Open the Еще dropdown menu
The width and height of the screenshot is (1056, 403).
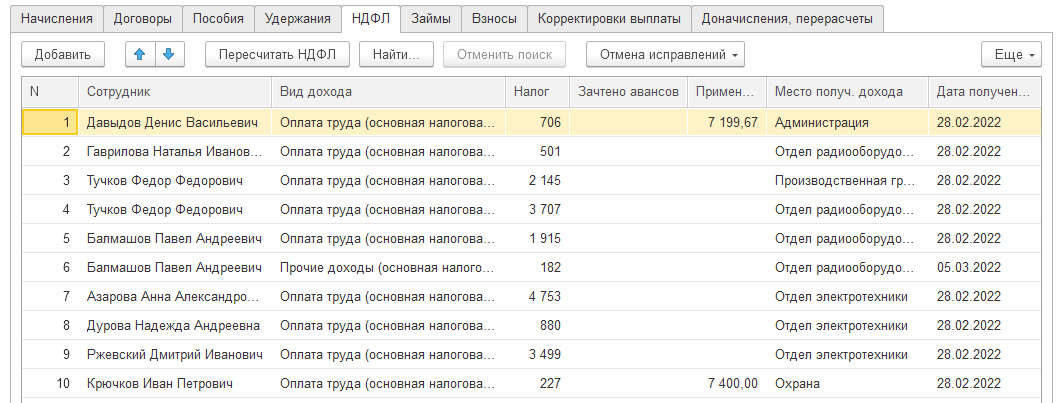(1012, 54)
